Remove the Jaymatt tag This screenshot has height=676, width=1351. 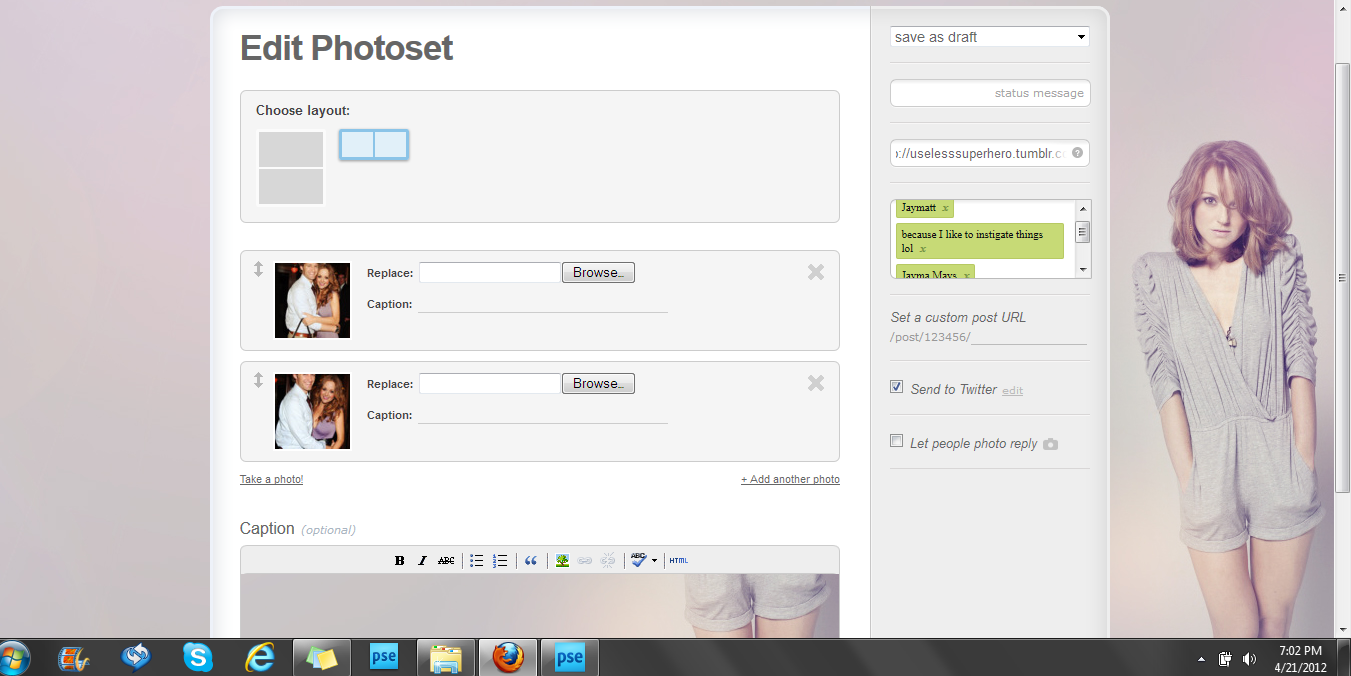945,208
